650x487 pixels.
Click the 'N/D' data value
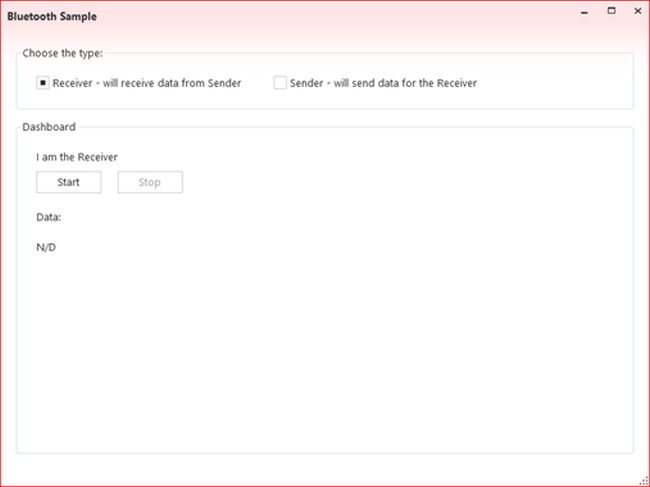(x=46, y=247)
